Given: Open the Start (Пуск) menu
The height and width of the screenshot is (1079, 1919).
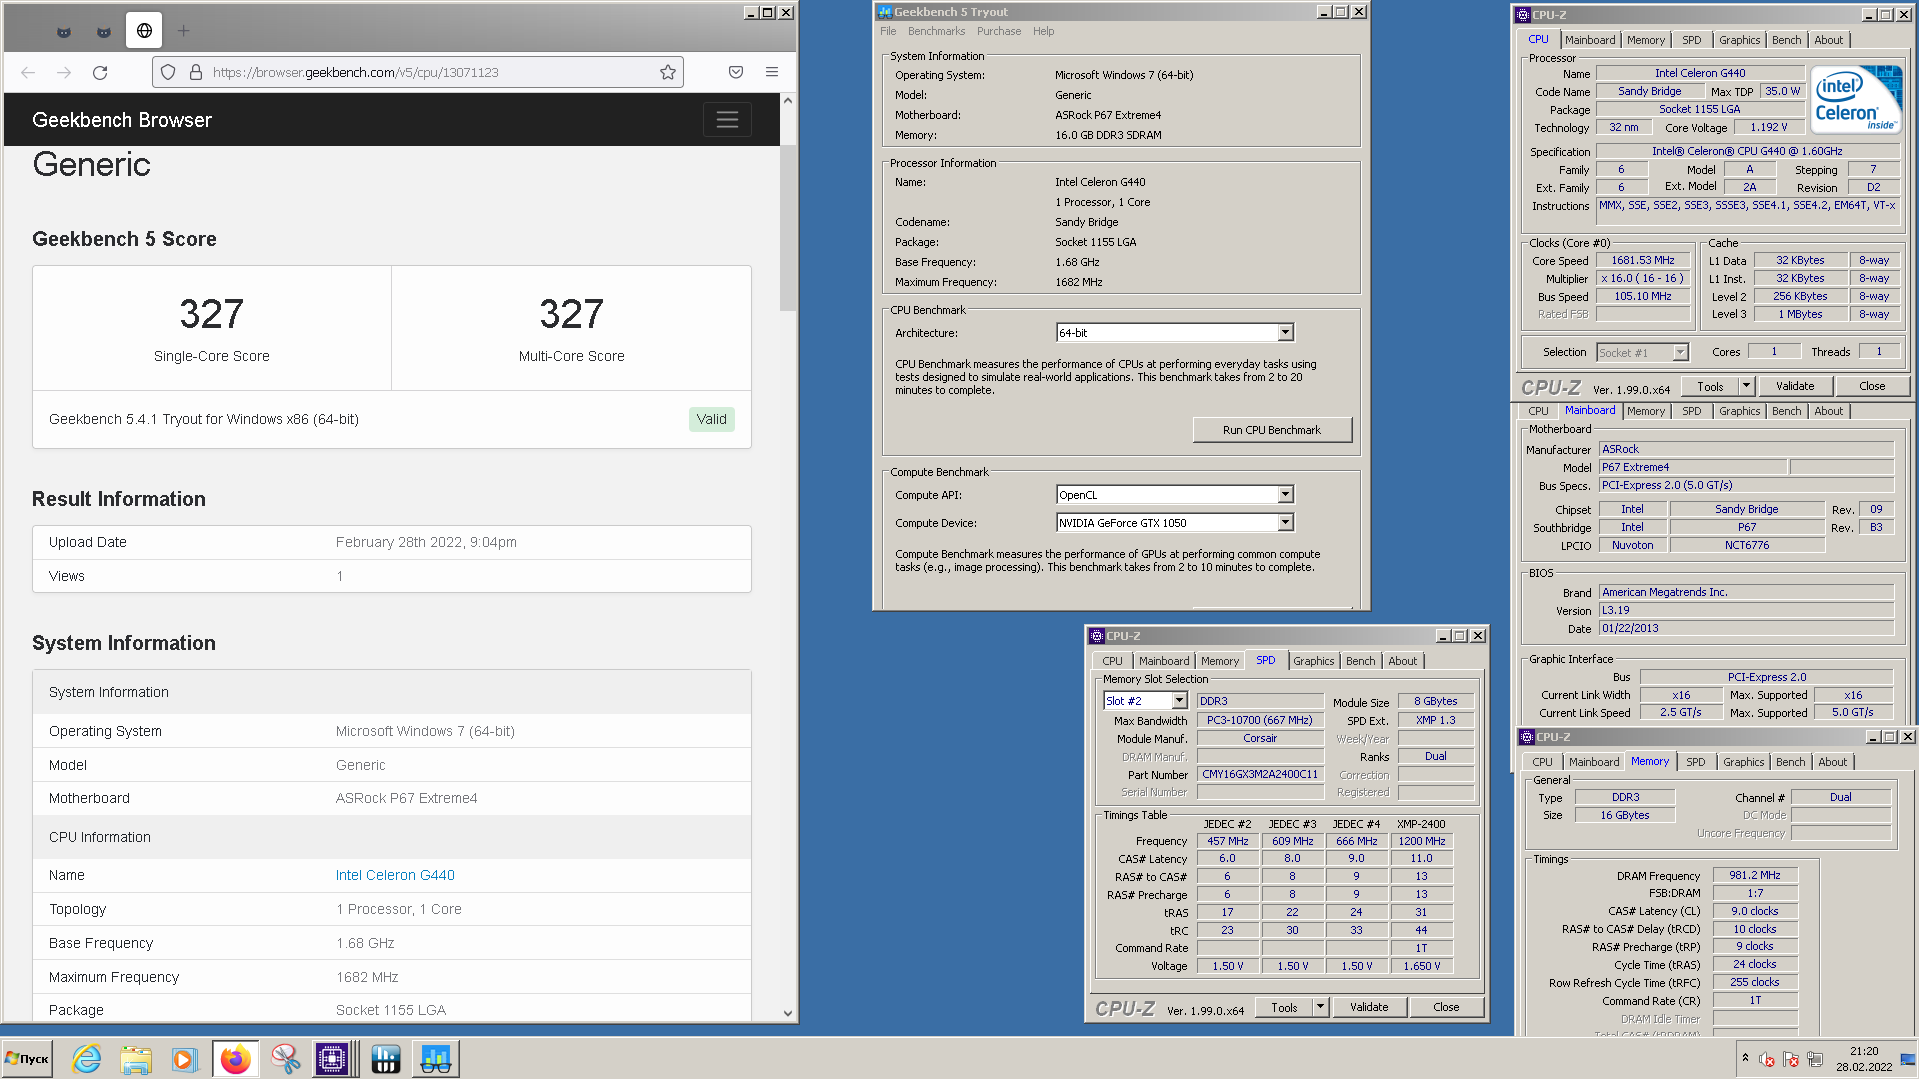Looking at the screenshot, I should click(27, 1059).
